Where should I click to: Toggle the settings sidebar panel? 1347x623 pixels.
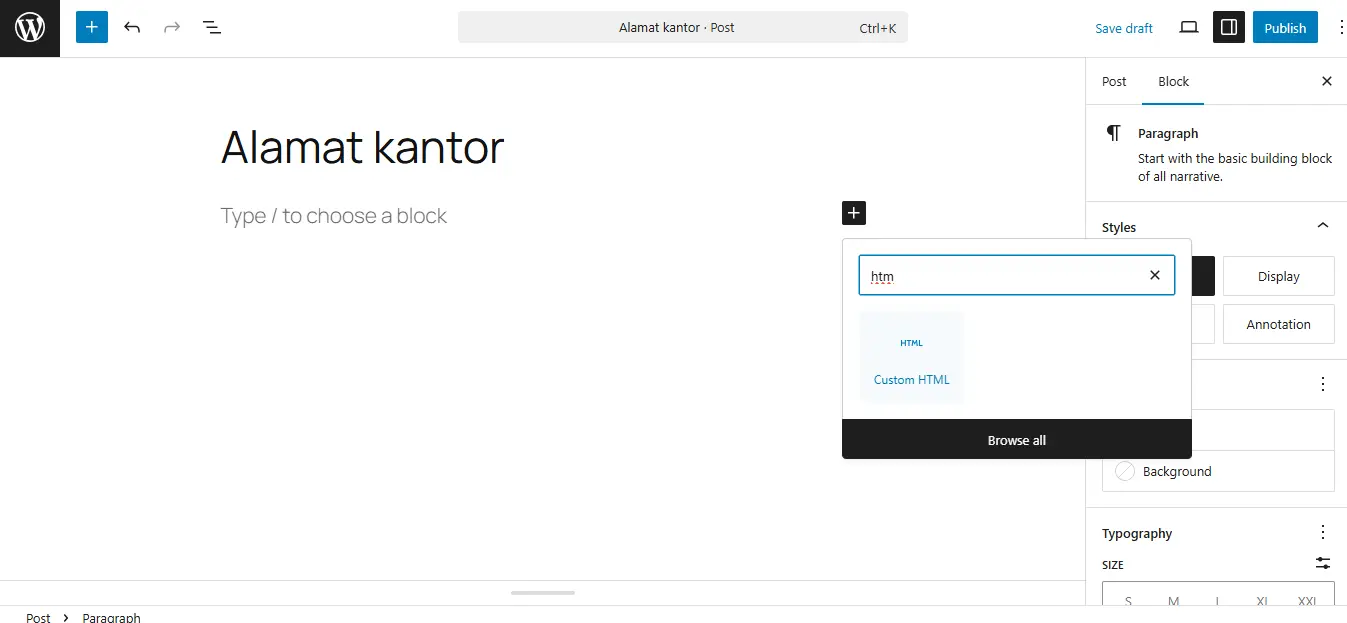click(x=1229, y=28)
